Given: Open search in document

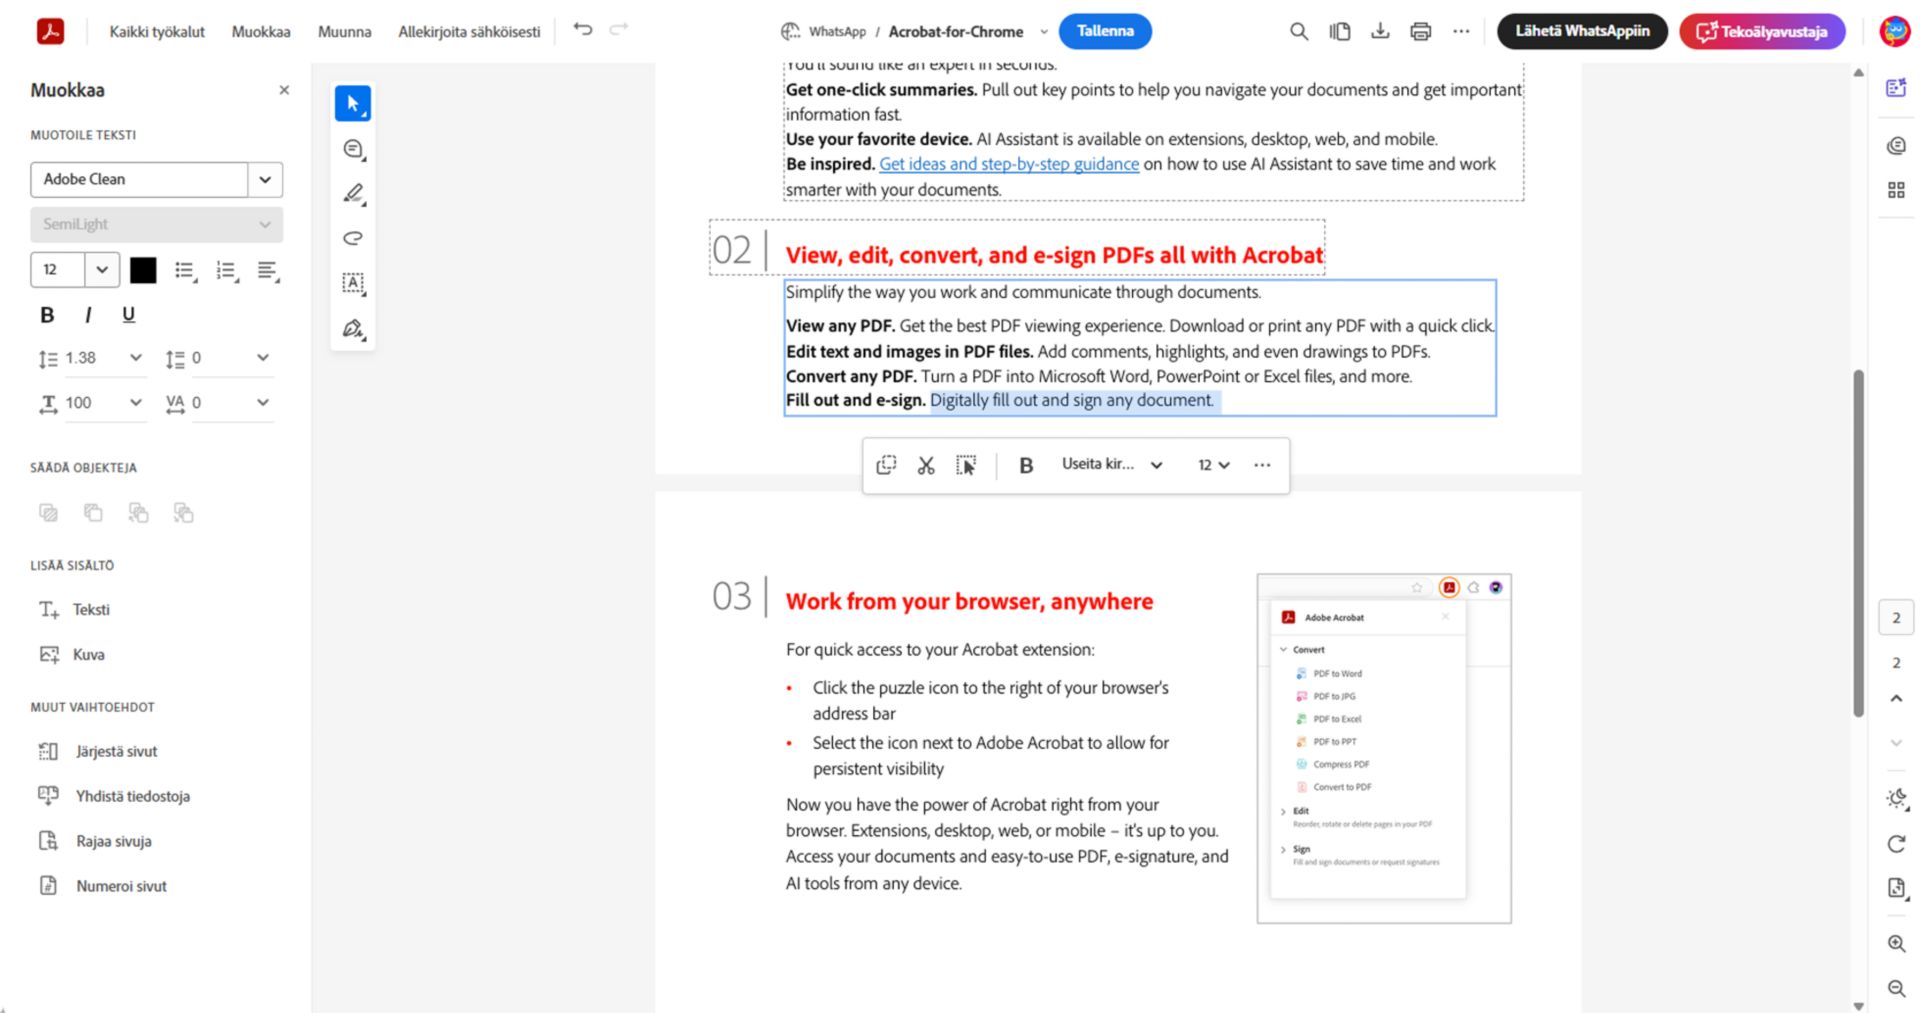Looking at the screenshot, I should tap(1299, 31).
